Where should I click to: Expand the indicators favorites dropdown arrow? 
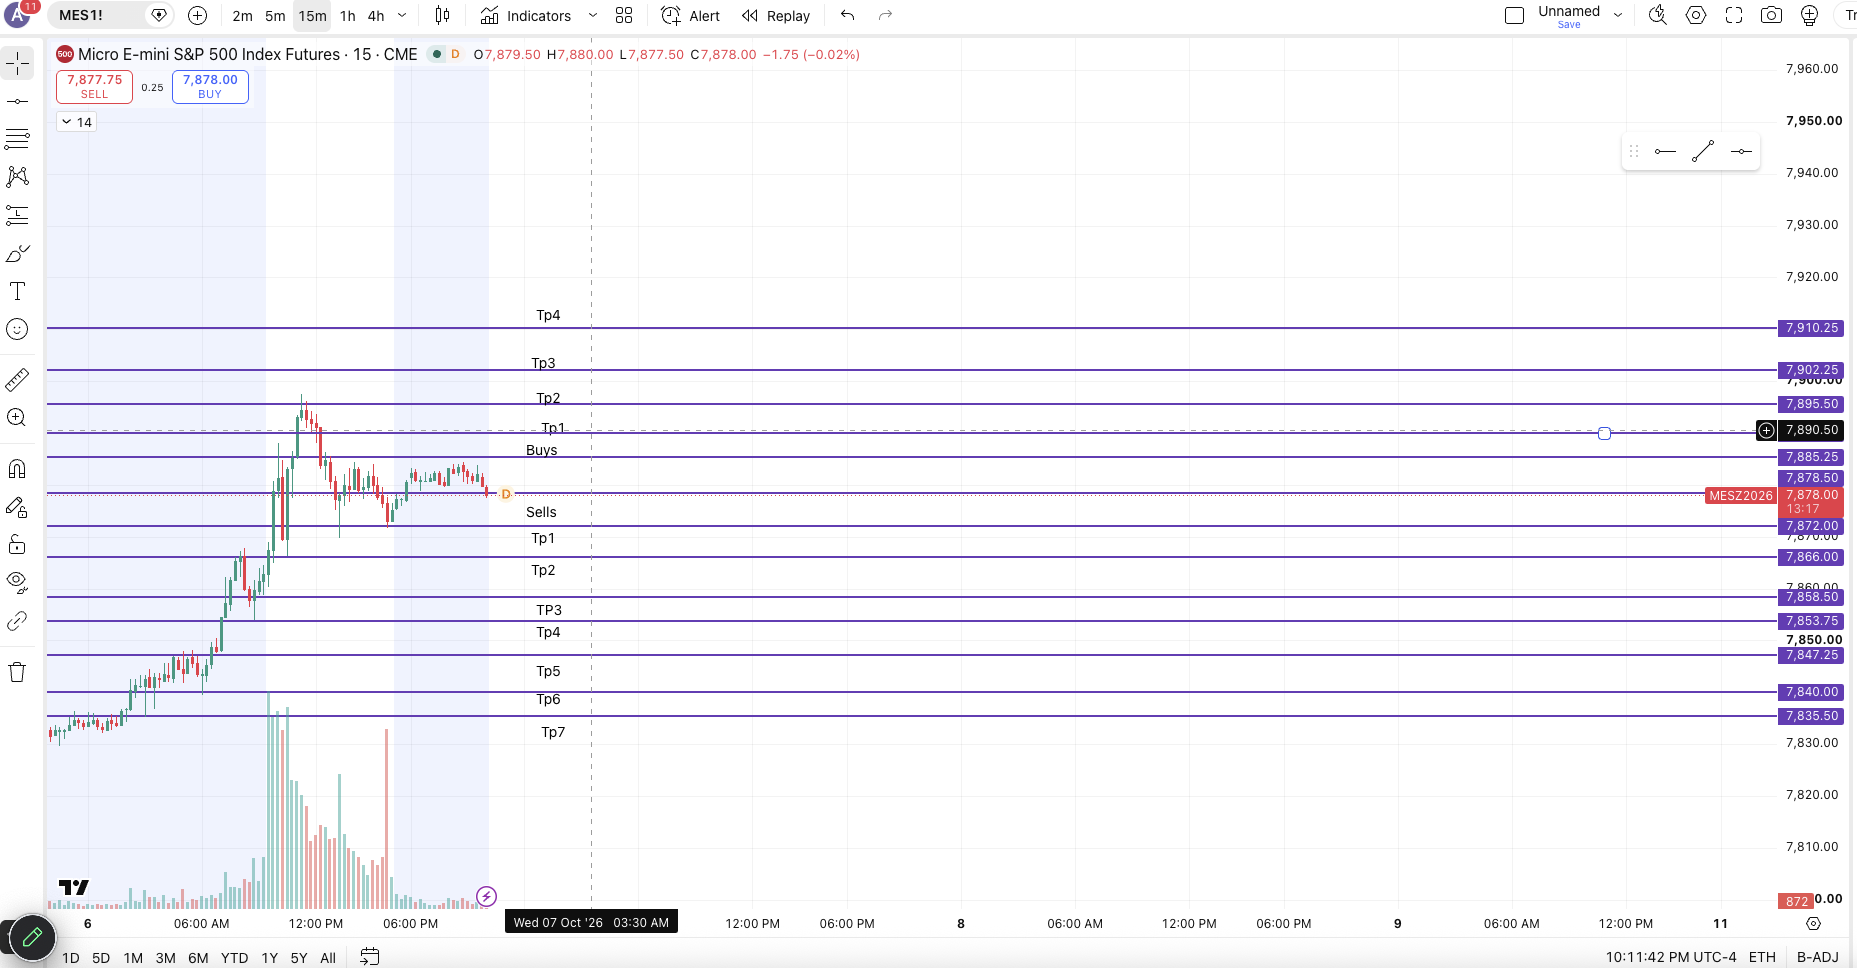592,16
